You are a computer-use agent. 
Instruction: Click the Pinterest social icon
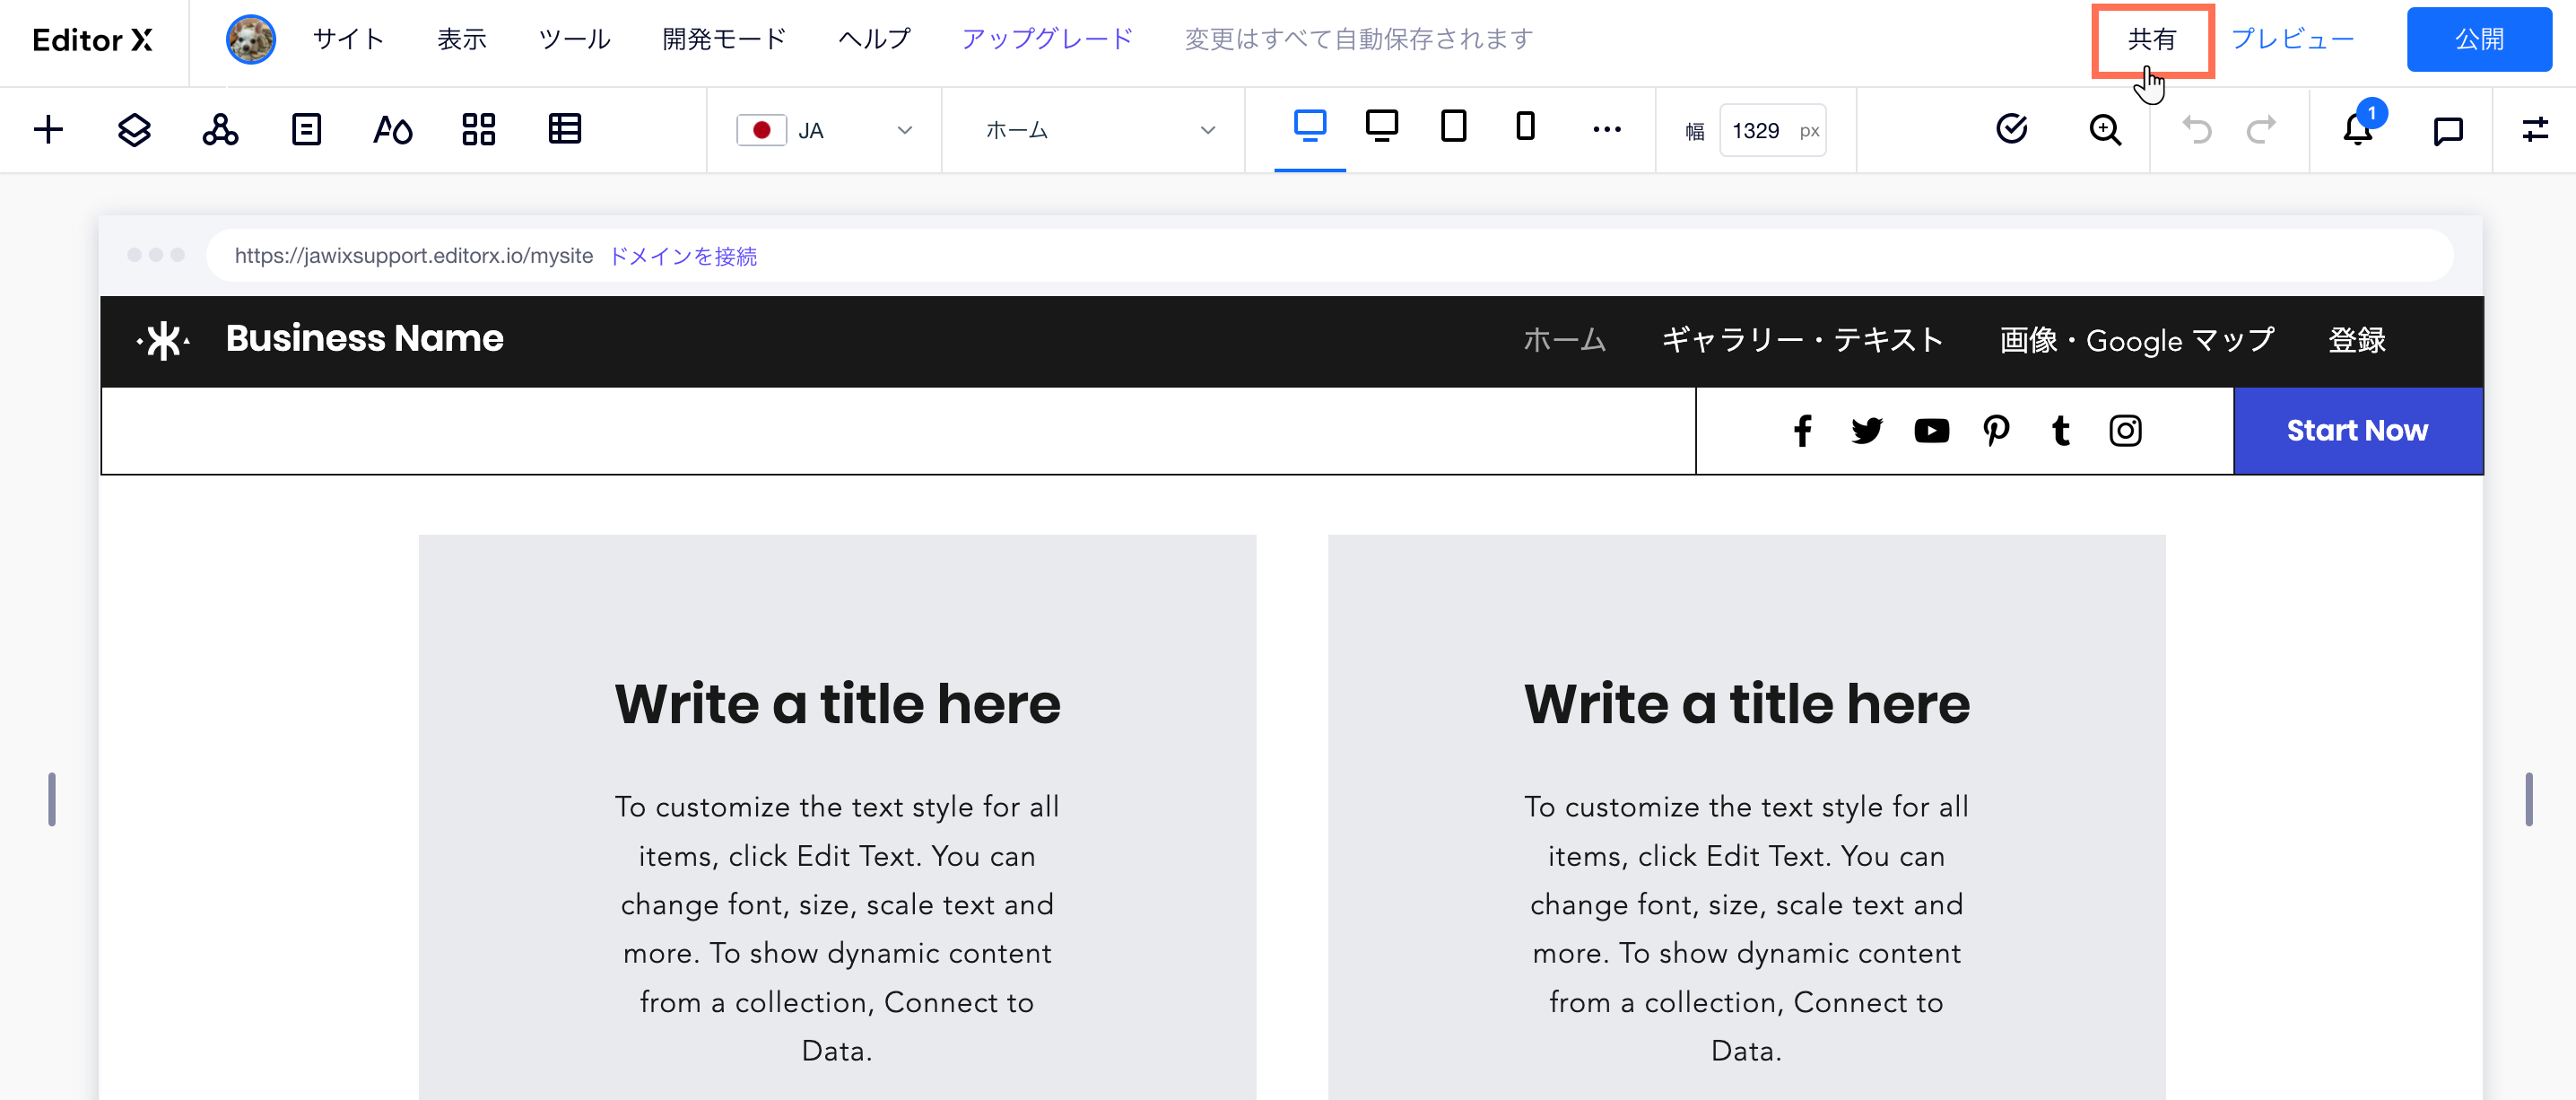(x=1996, y=431)
